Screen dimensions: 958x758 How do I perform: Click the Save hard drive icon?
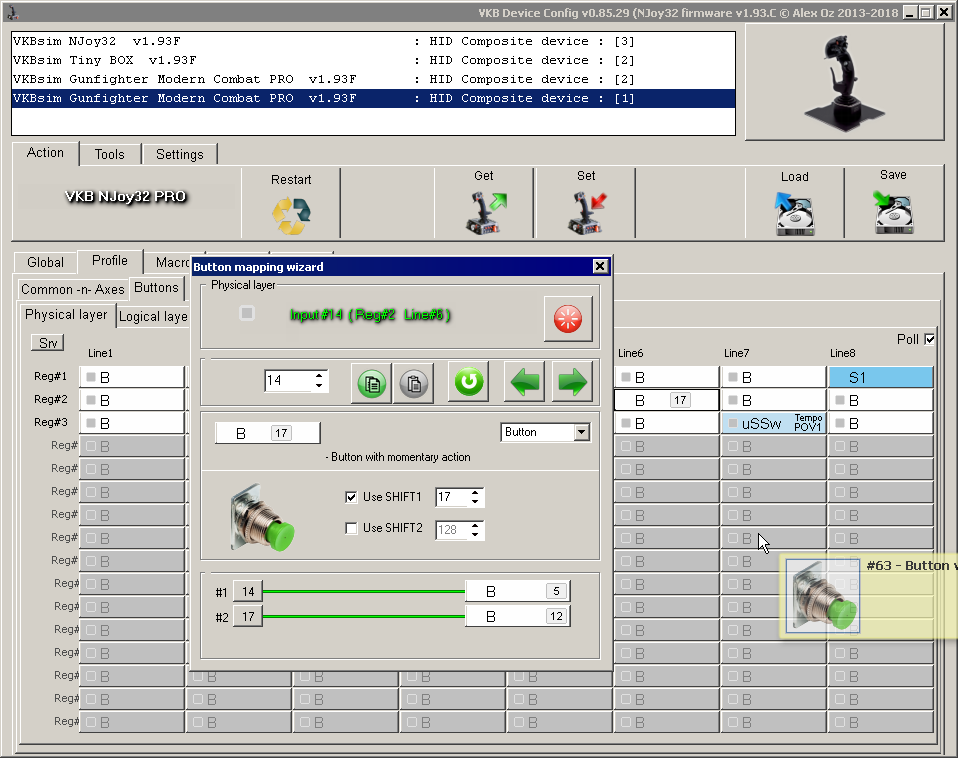point(893,212)
